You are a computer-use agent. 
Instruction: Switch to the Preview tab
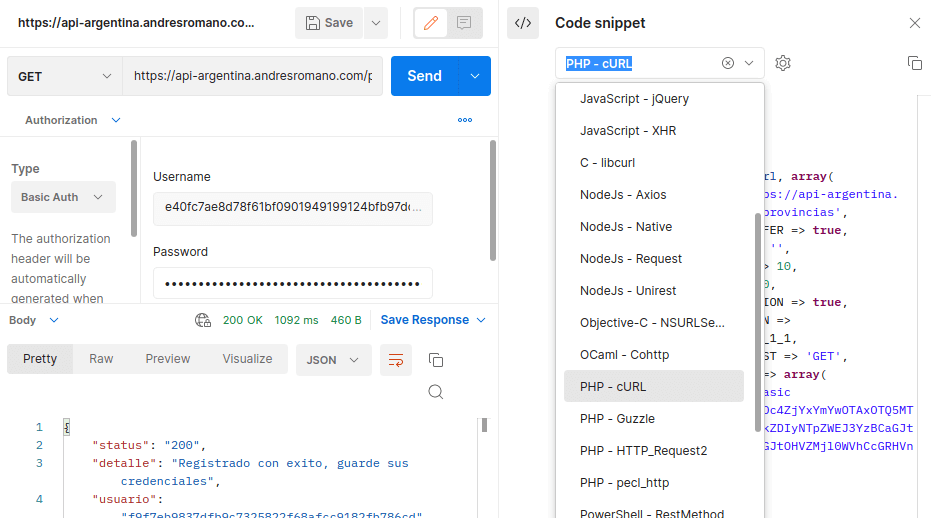(168, 359)
